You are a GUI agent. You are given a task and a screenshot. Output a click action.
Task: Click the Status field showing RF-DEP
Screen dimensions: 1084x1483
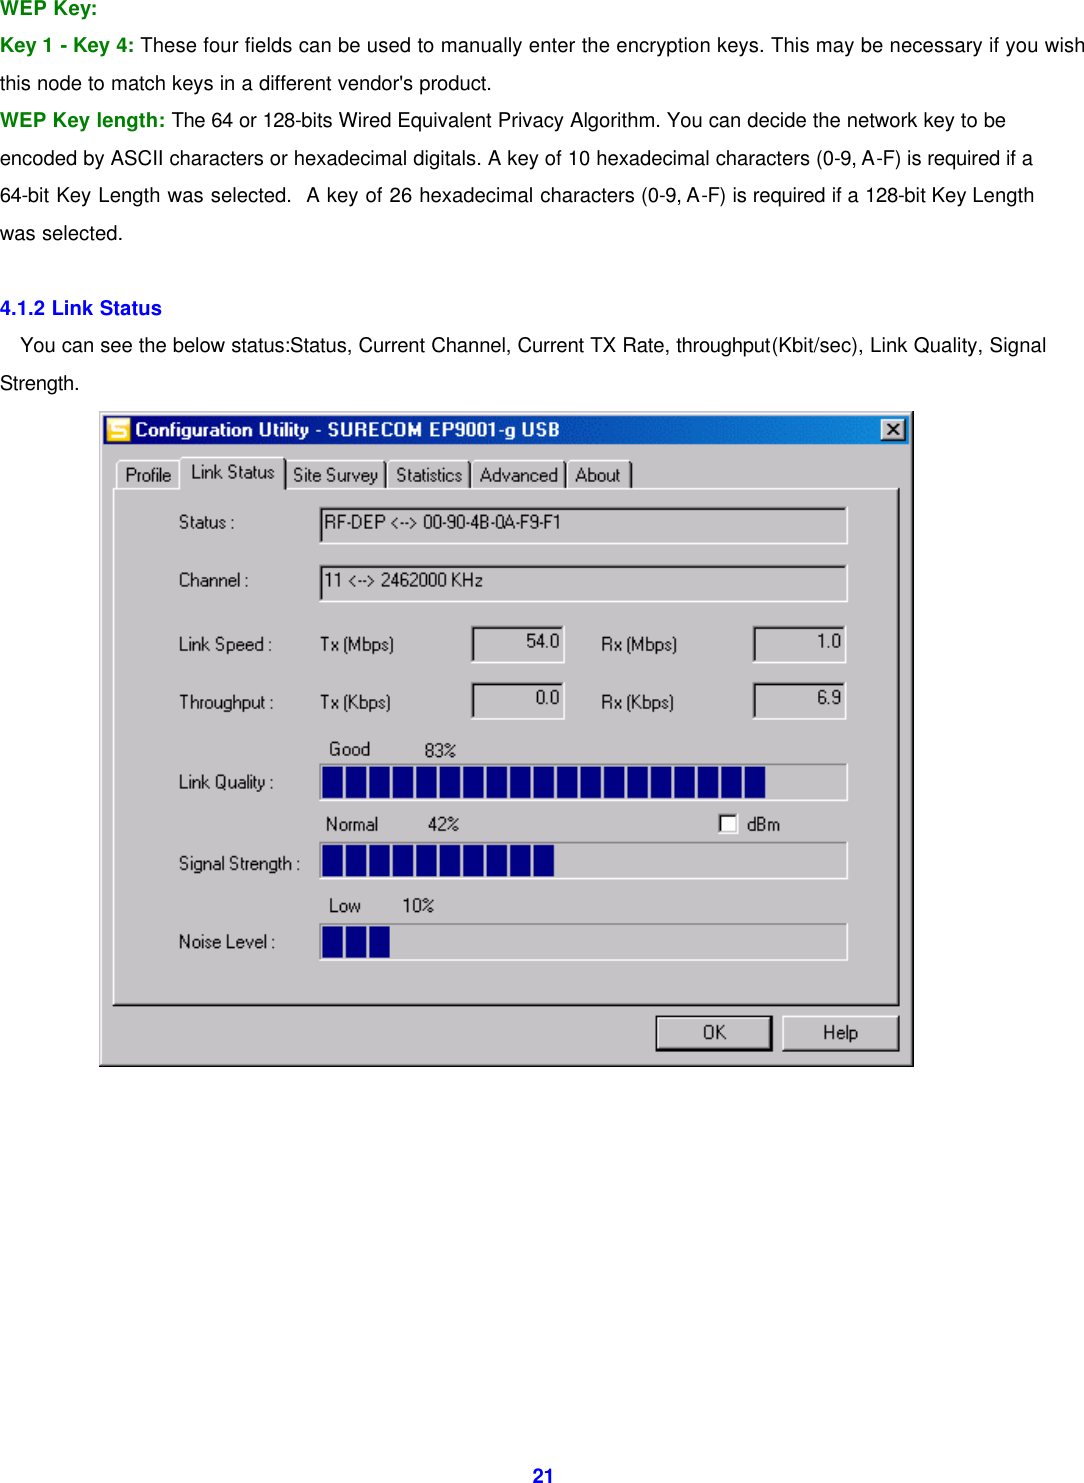pyautogui.click(x=583, y=524)
